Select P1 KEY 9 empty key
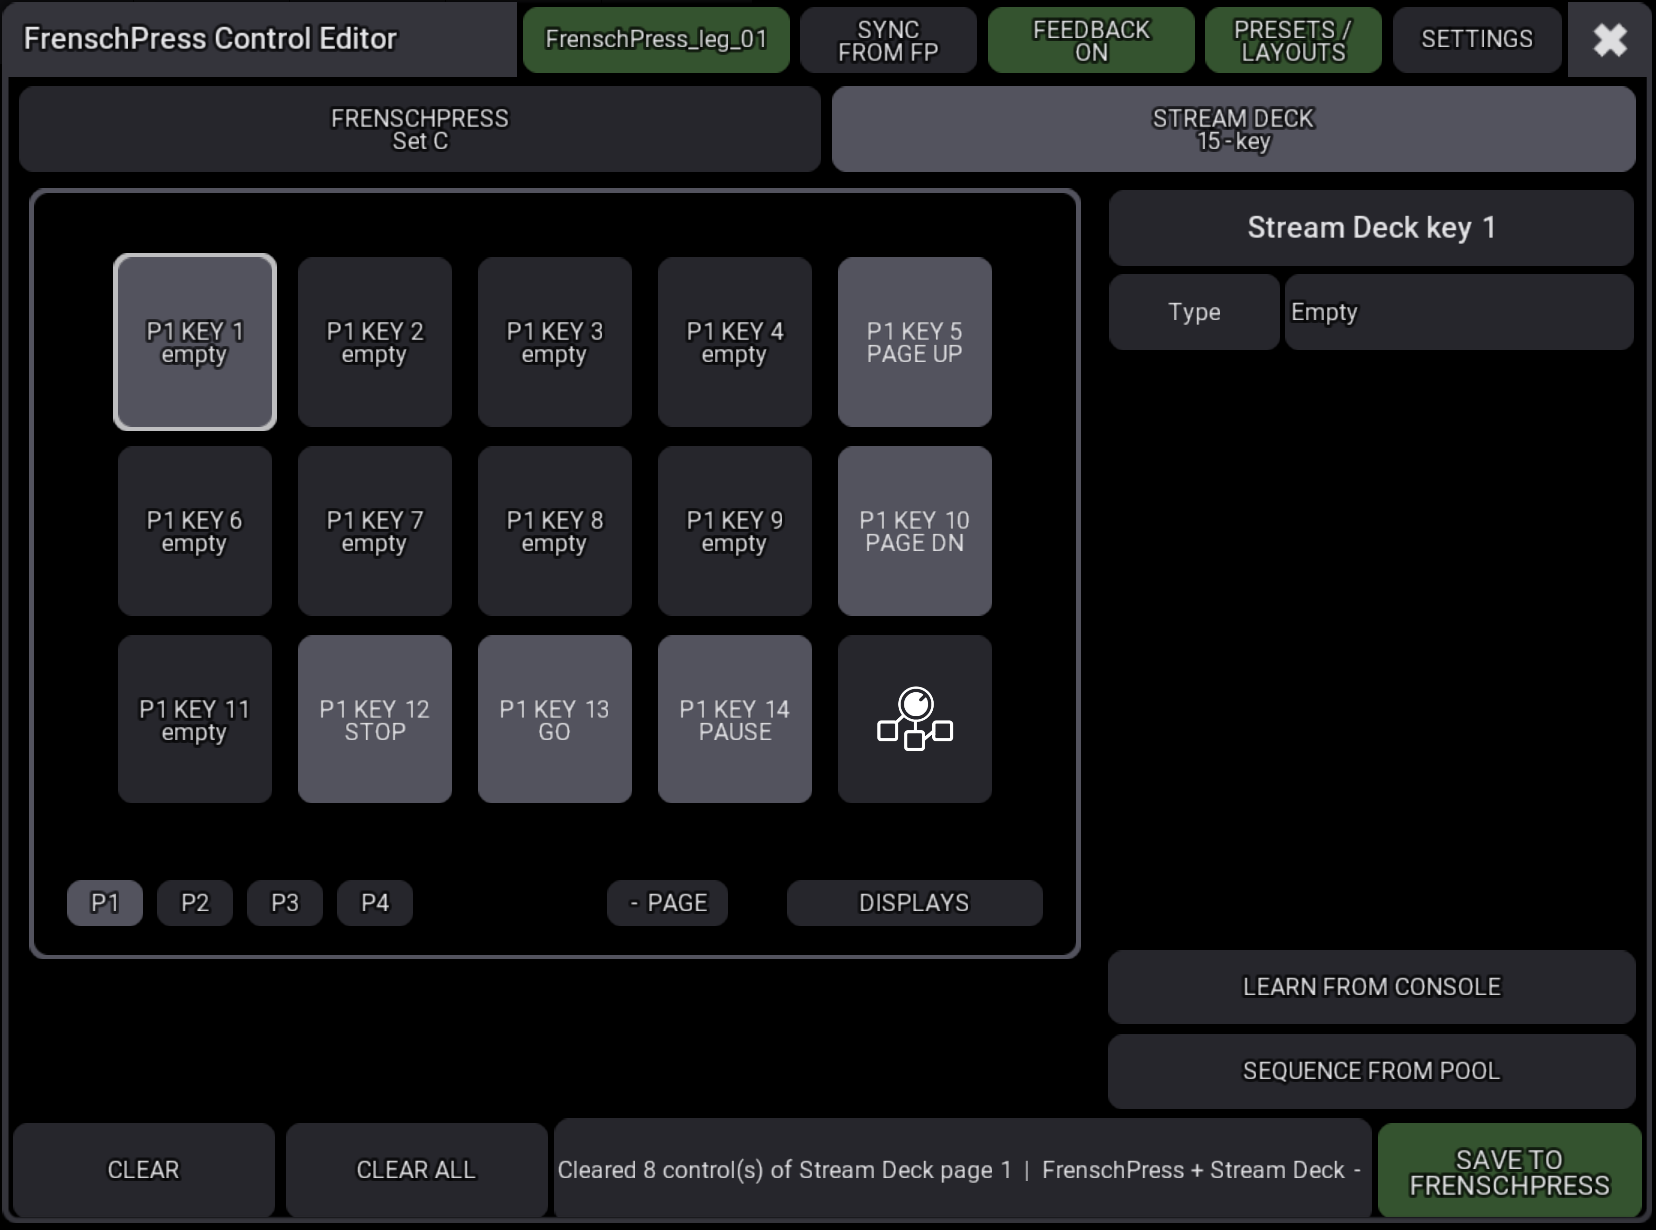The image size is (1656, 1230). click(735, 531)
